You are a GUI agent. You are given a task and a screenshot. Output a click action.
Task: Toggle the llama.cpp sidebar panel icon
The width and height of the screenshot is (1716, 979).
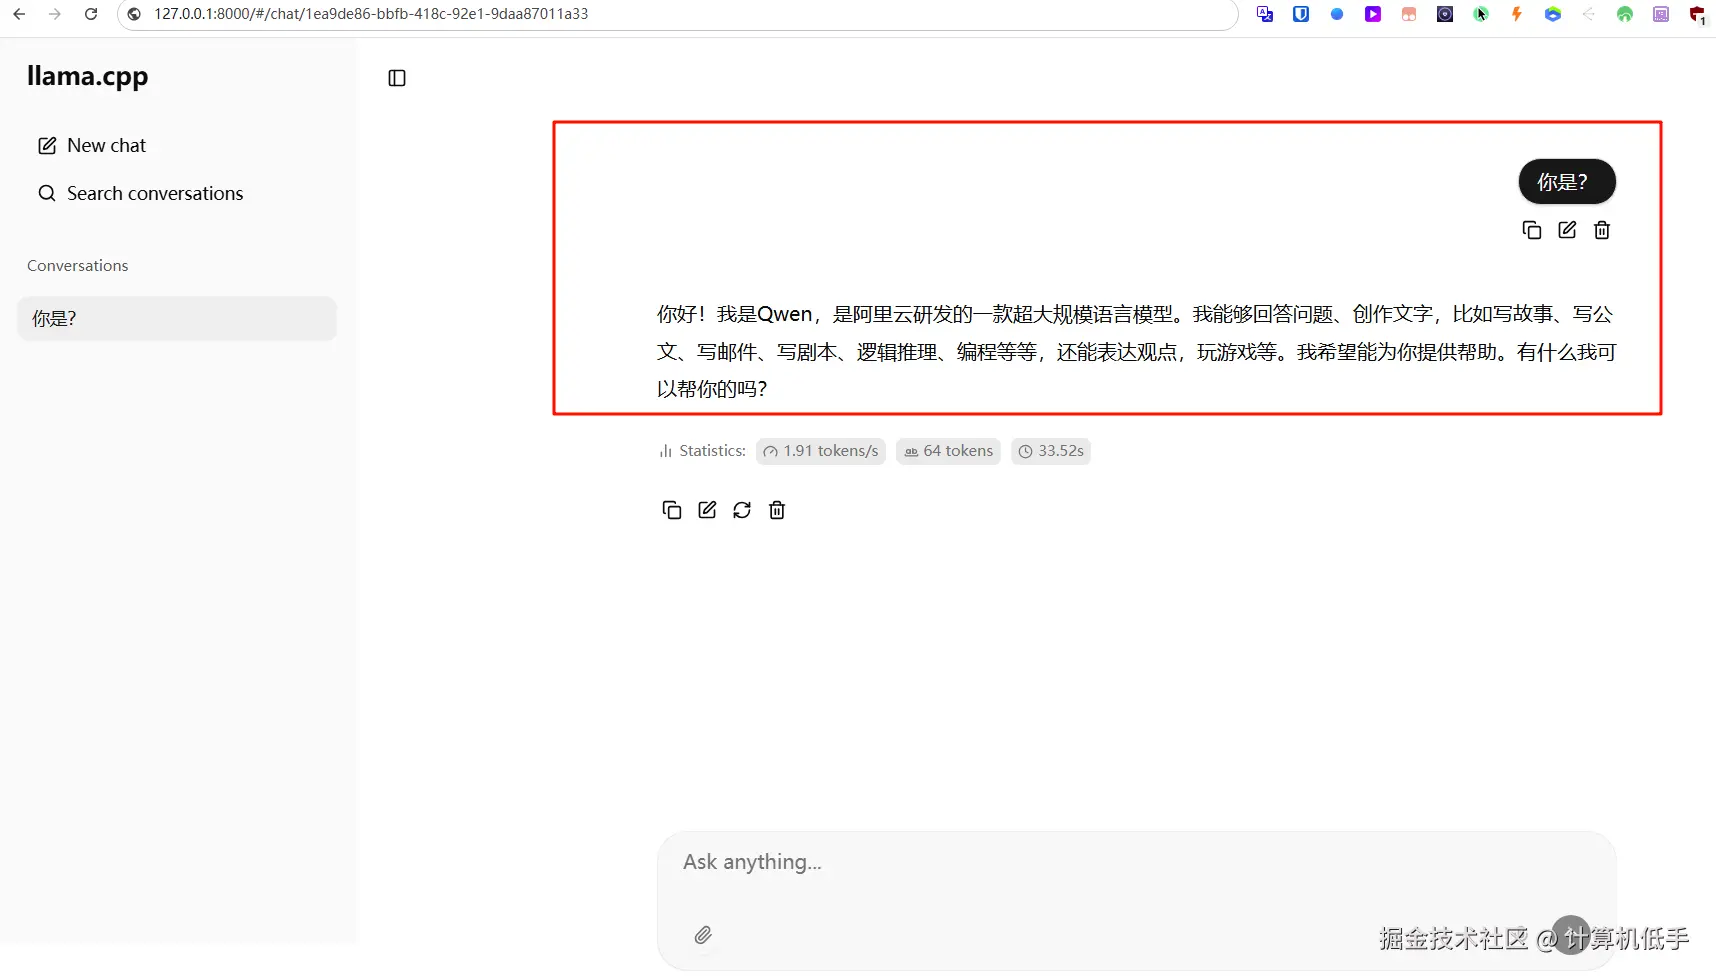click(x=397, y=78)
